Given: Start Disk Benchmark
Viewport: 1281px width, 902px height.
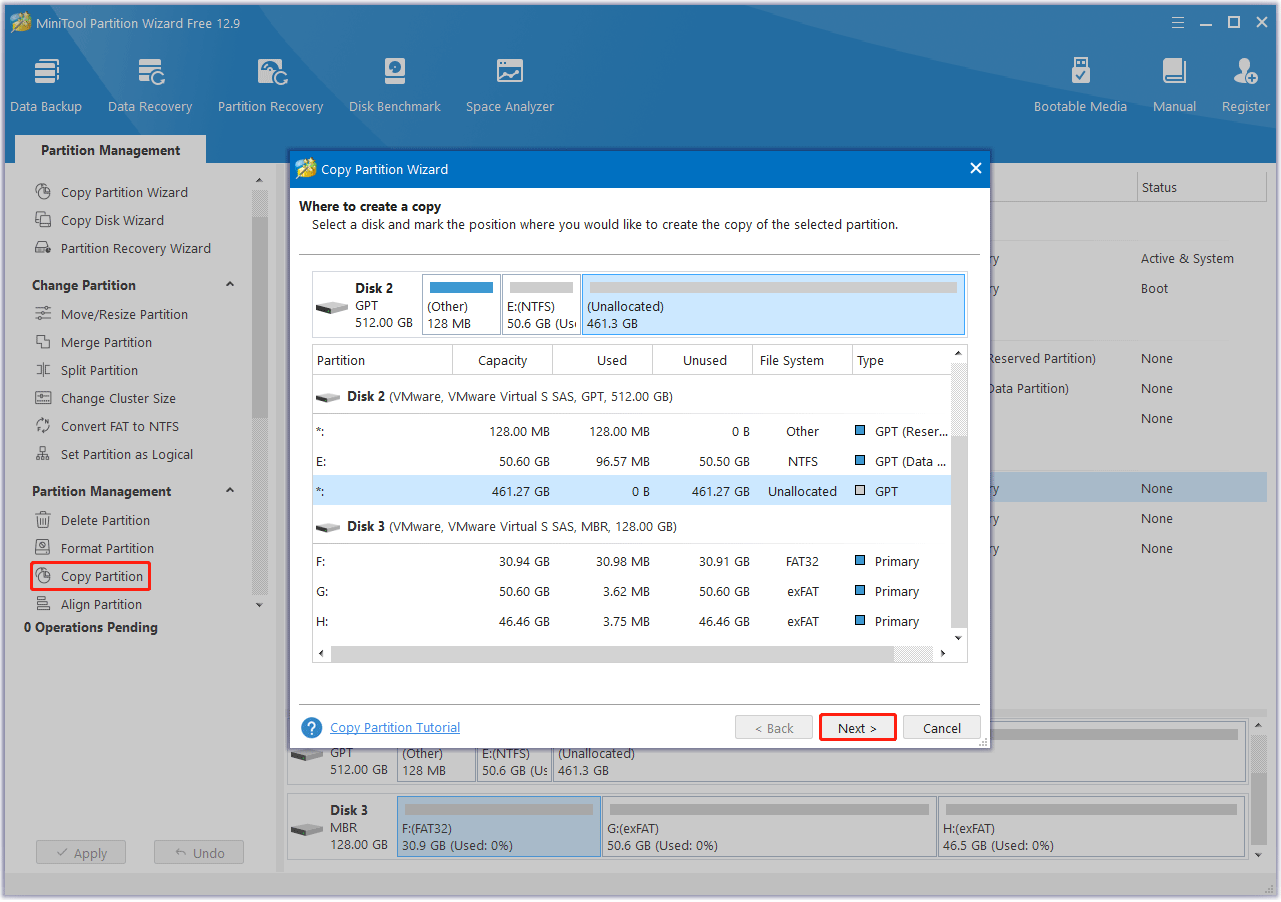Looking at the screenshot, I should coord(395,86).
